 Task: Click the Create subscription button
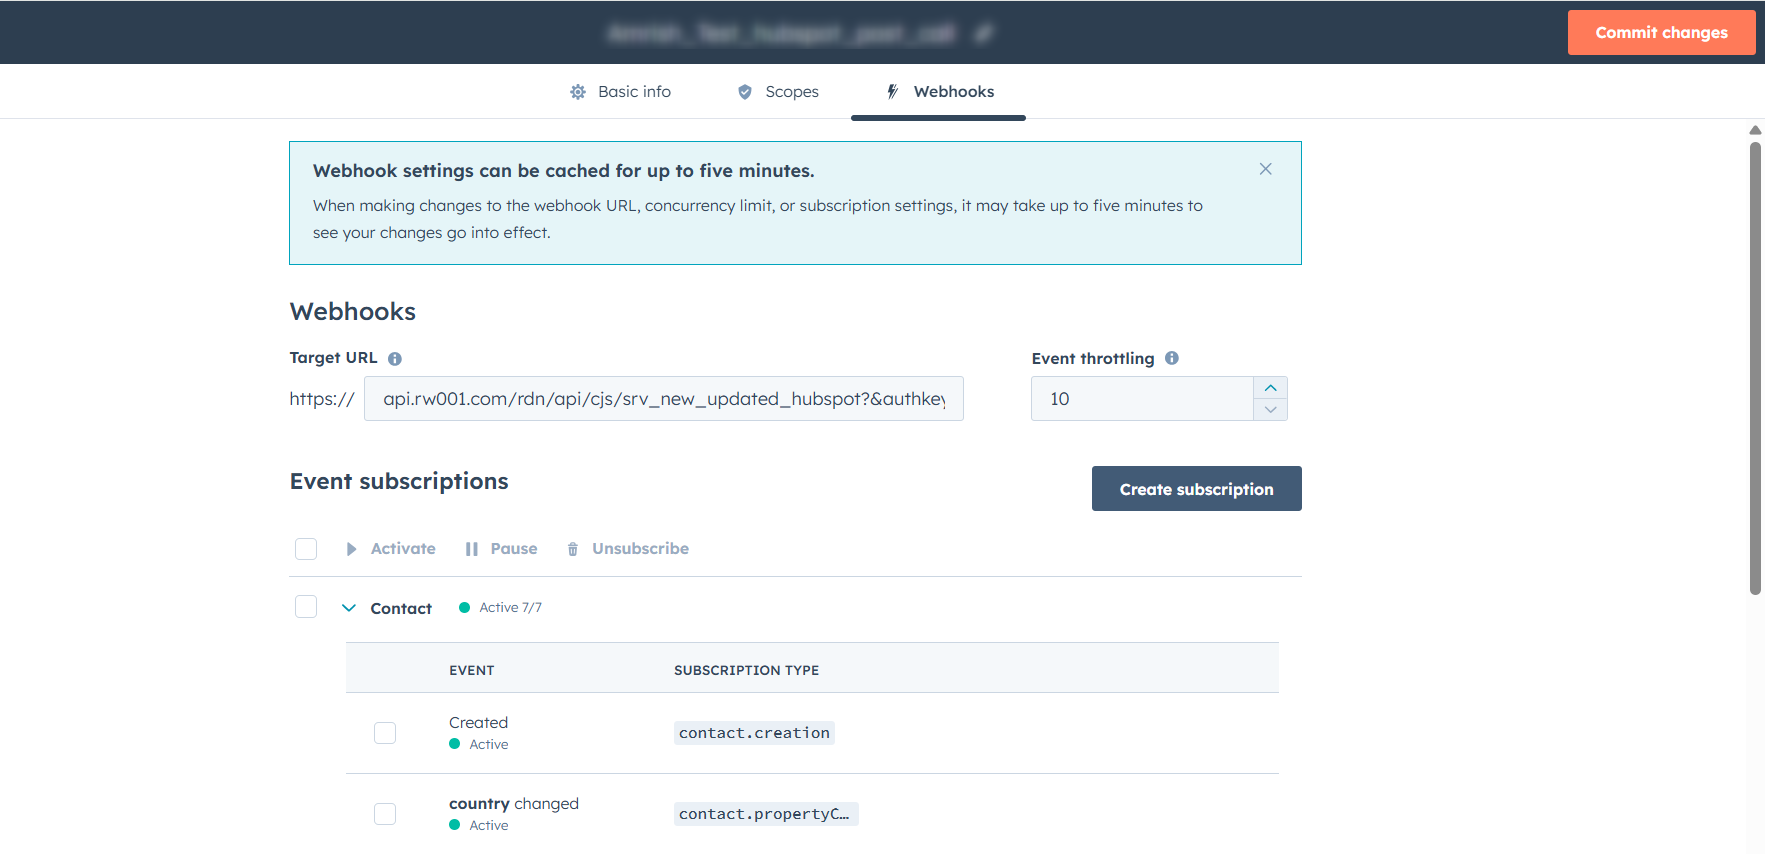tap(1196, 489)
